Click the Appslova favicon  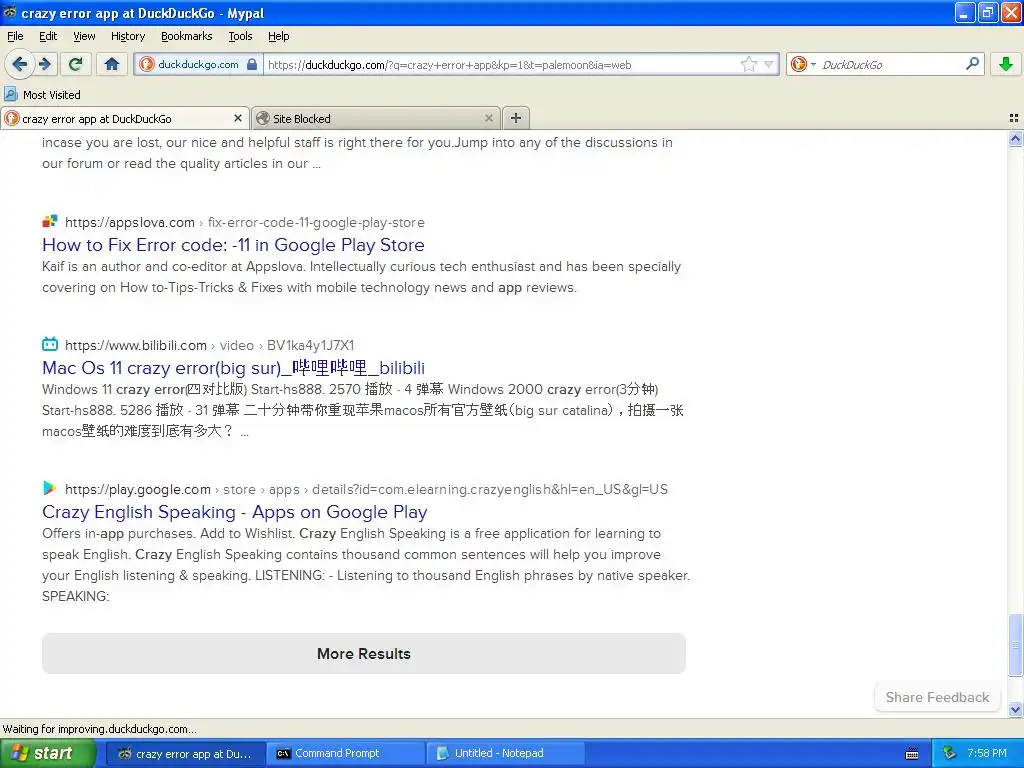coord(50,222)
